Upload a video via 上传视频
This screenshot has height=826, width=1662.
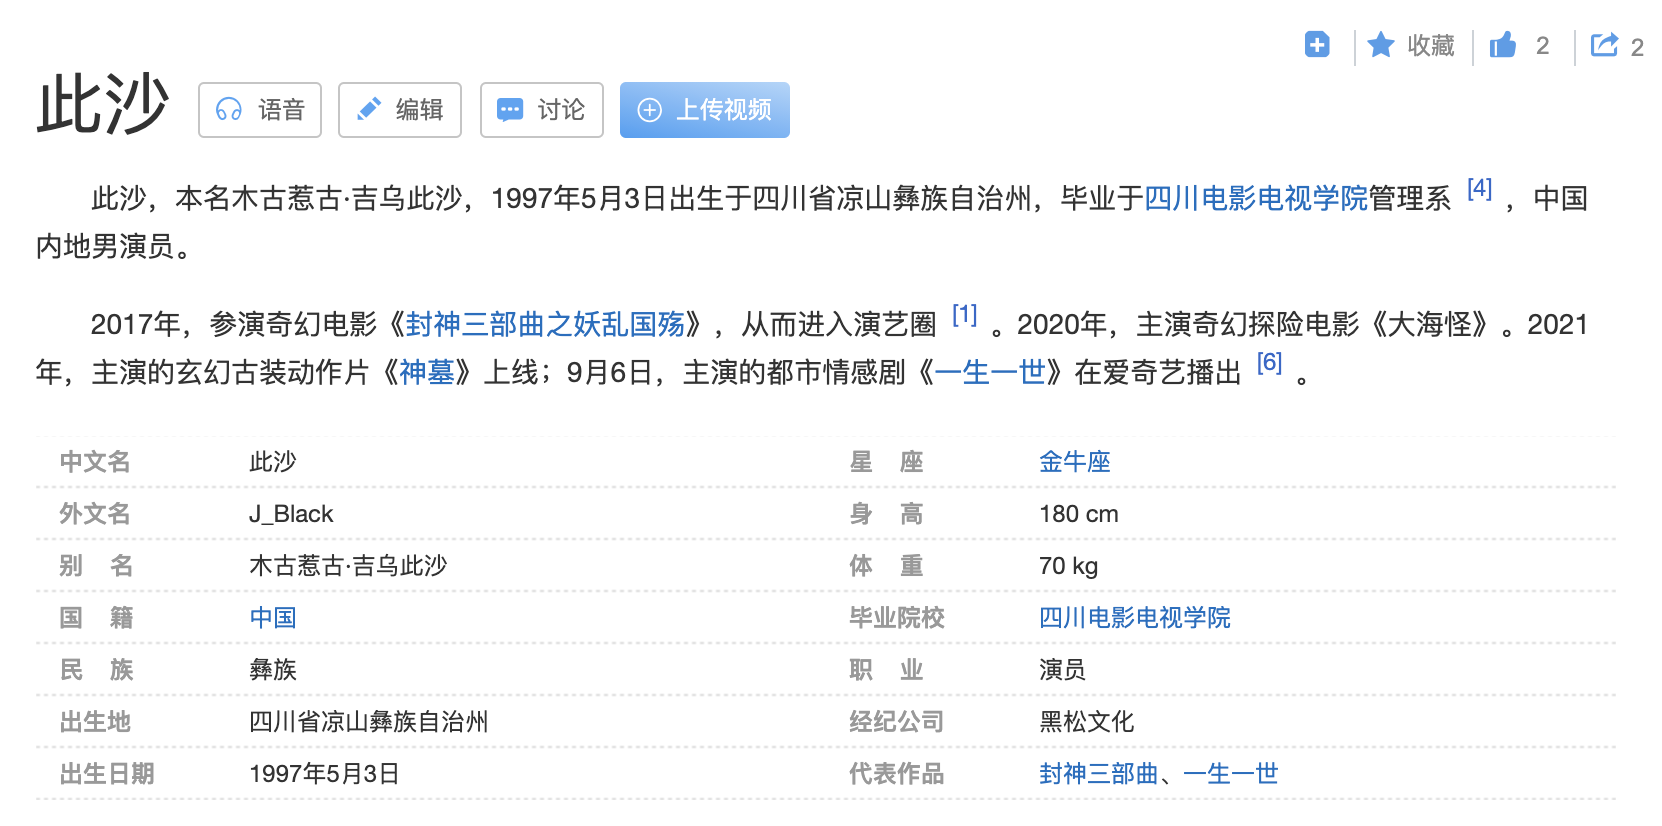[x=705, y=110]
